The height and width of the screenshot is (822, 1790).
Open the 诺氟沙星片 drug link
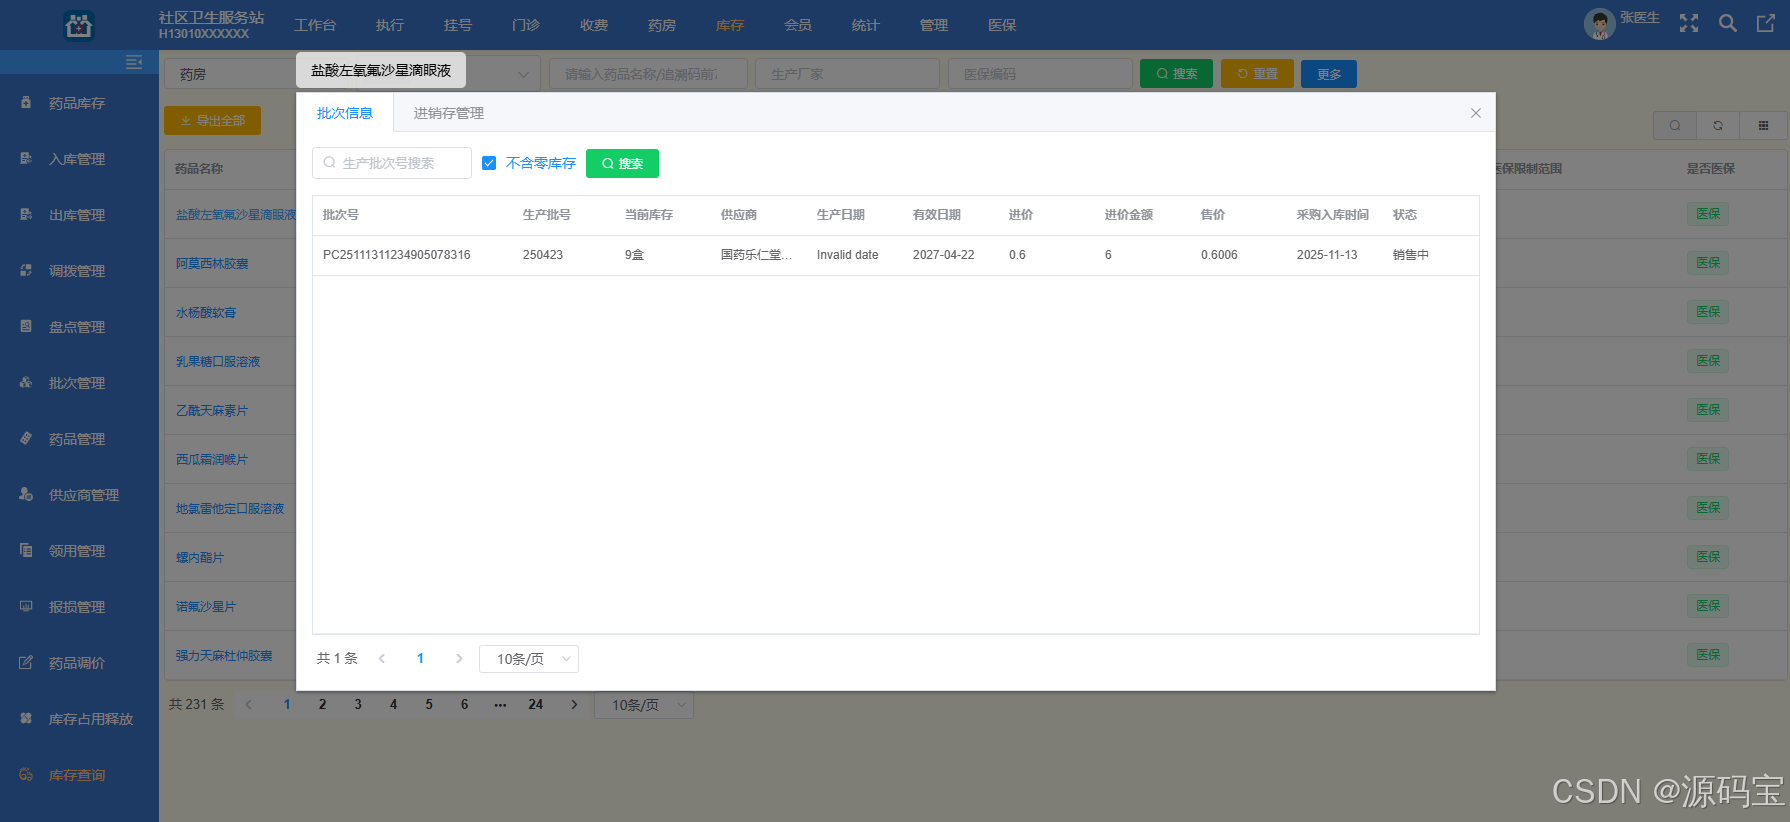pos(206,607)
